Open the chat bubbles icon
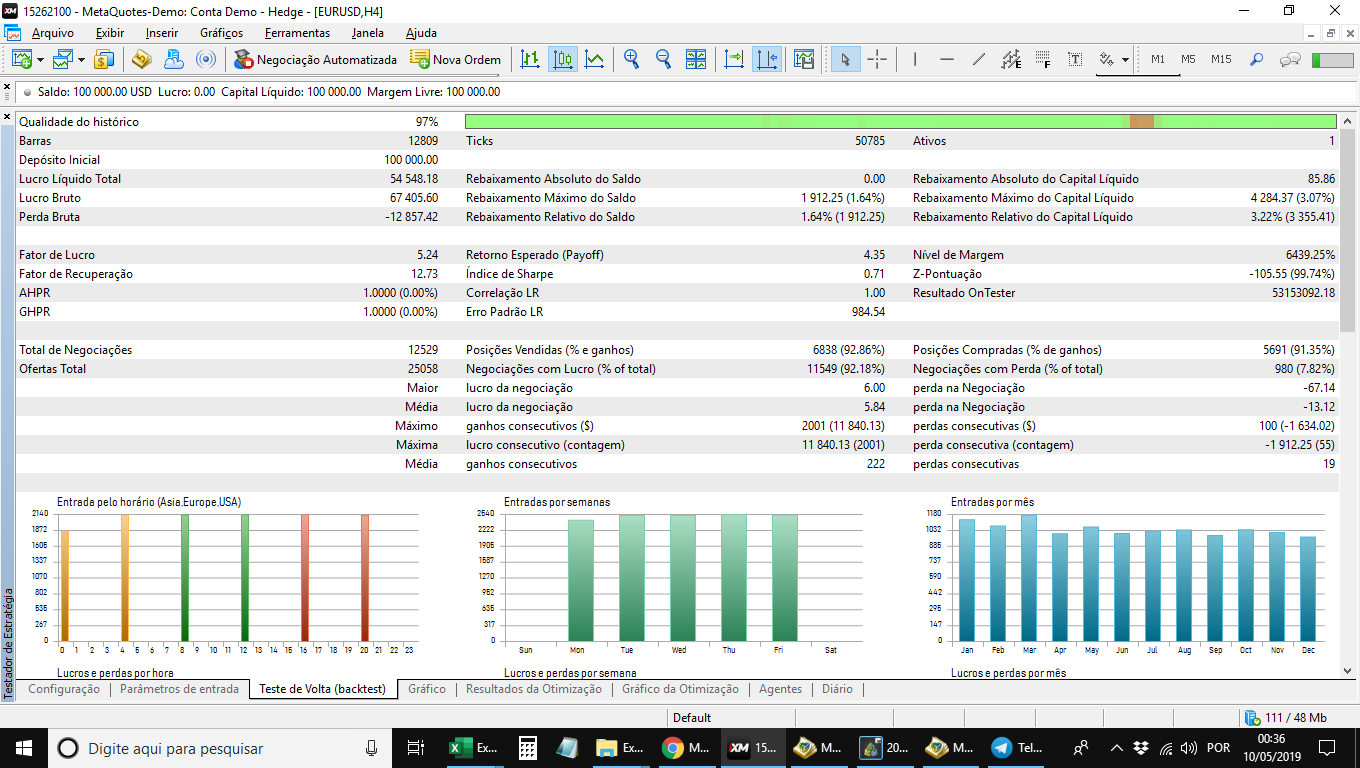Image resolution: width=1360 pixels, height=768 pixels. tap(1290, 60)
